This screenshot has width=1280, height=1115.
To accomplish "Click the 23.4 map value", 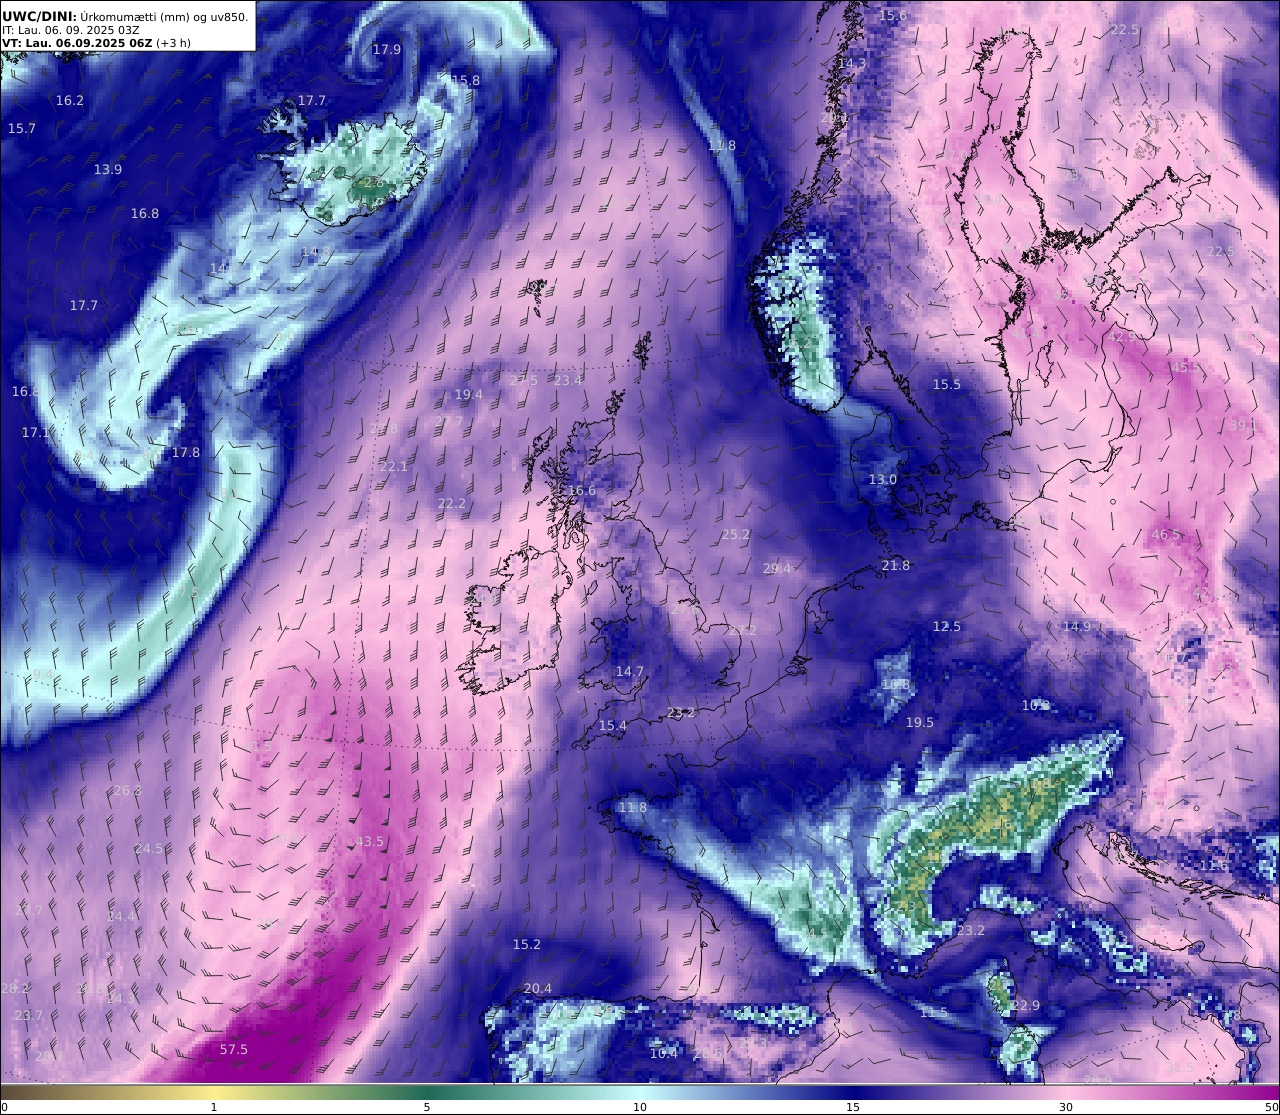I will point(567,380).
